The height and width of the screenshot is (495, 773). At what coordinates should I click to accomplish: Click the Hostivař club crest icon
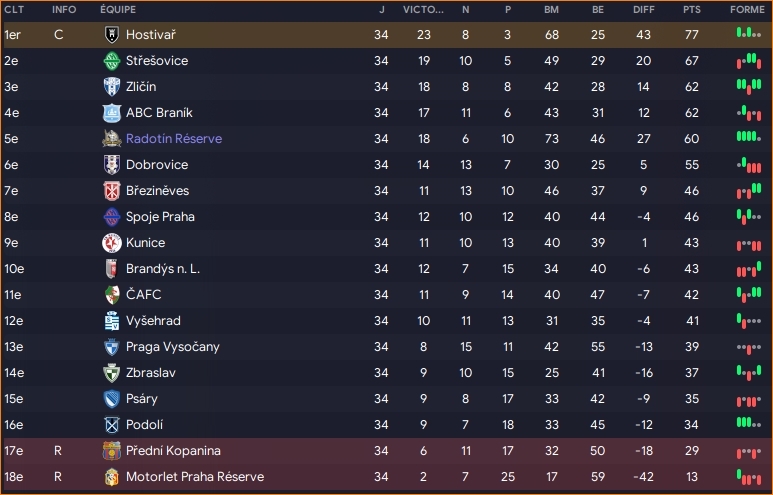coord(111,35)
